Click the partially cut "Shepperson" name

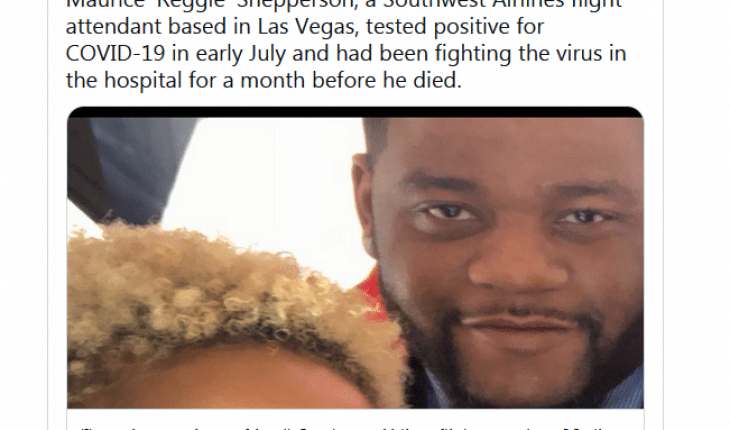pos(293,4)
